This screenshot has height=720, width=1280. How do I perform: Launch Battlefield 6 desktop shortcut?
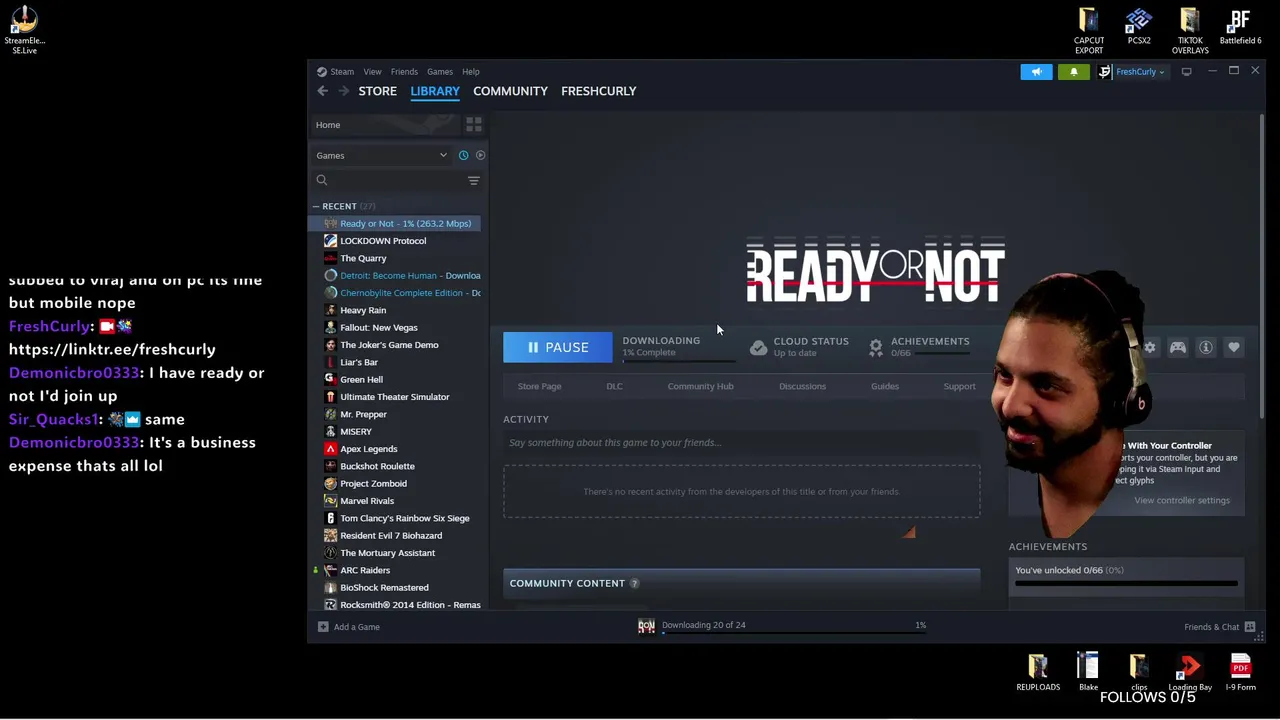(1240, 27)
